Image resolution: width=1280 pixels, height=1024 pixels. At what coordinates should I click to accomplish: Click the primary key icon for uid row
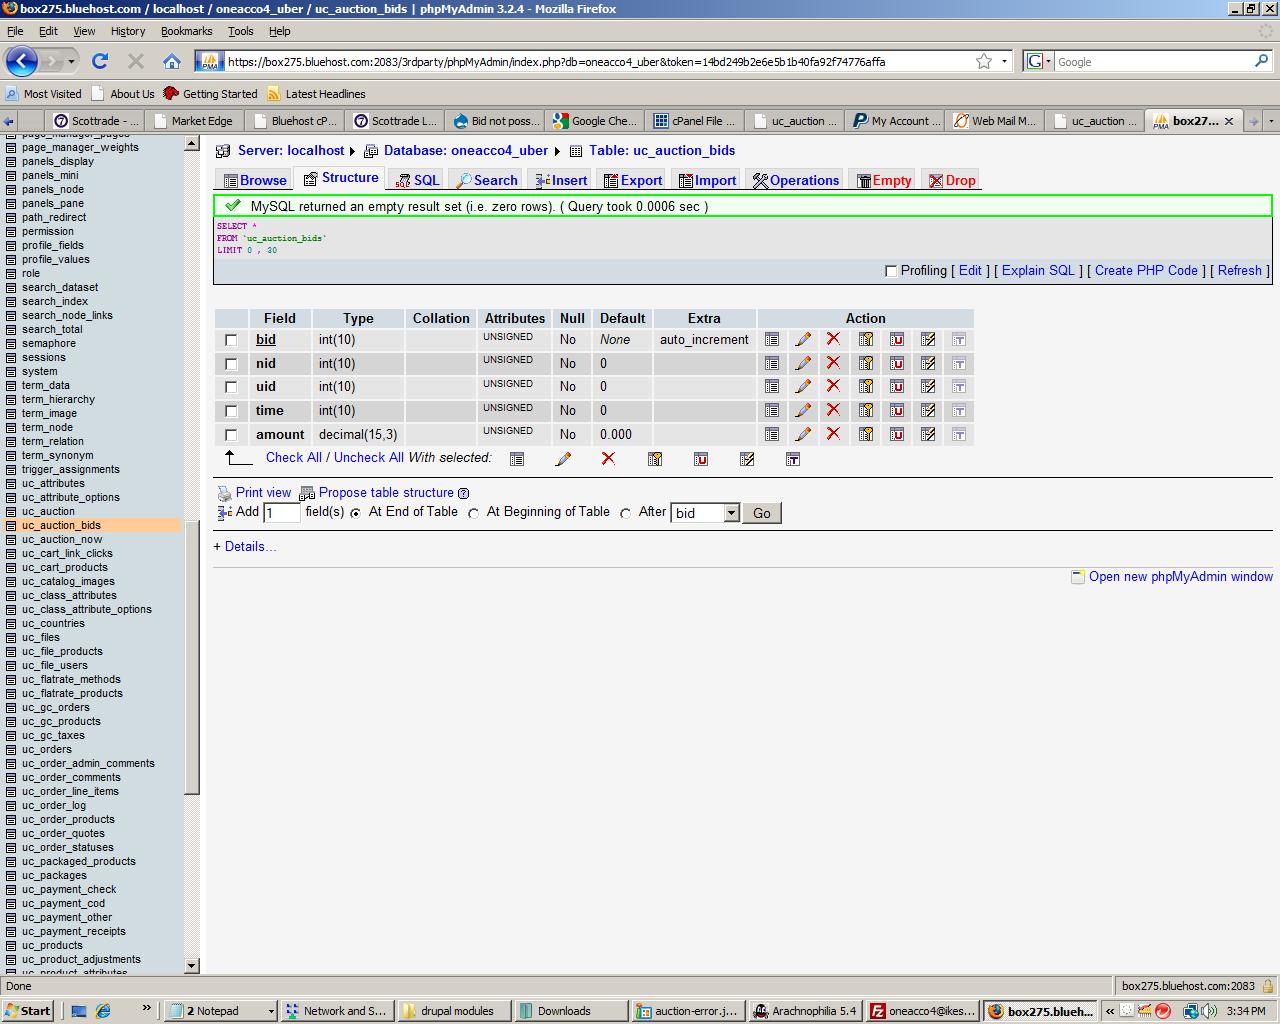coord(866,387)
